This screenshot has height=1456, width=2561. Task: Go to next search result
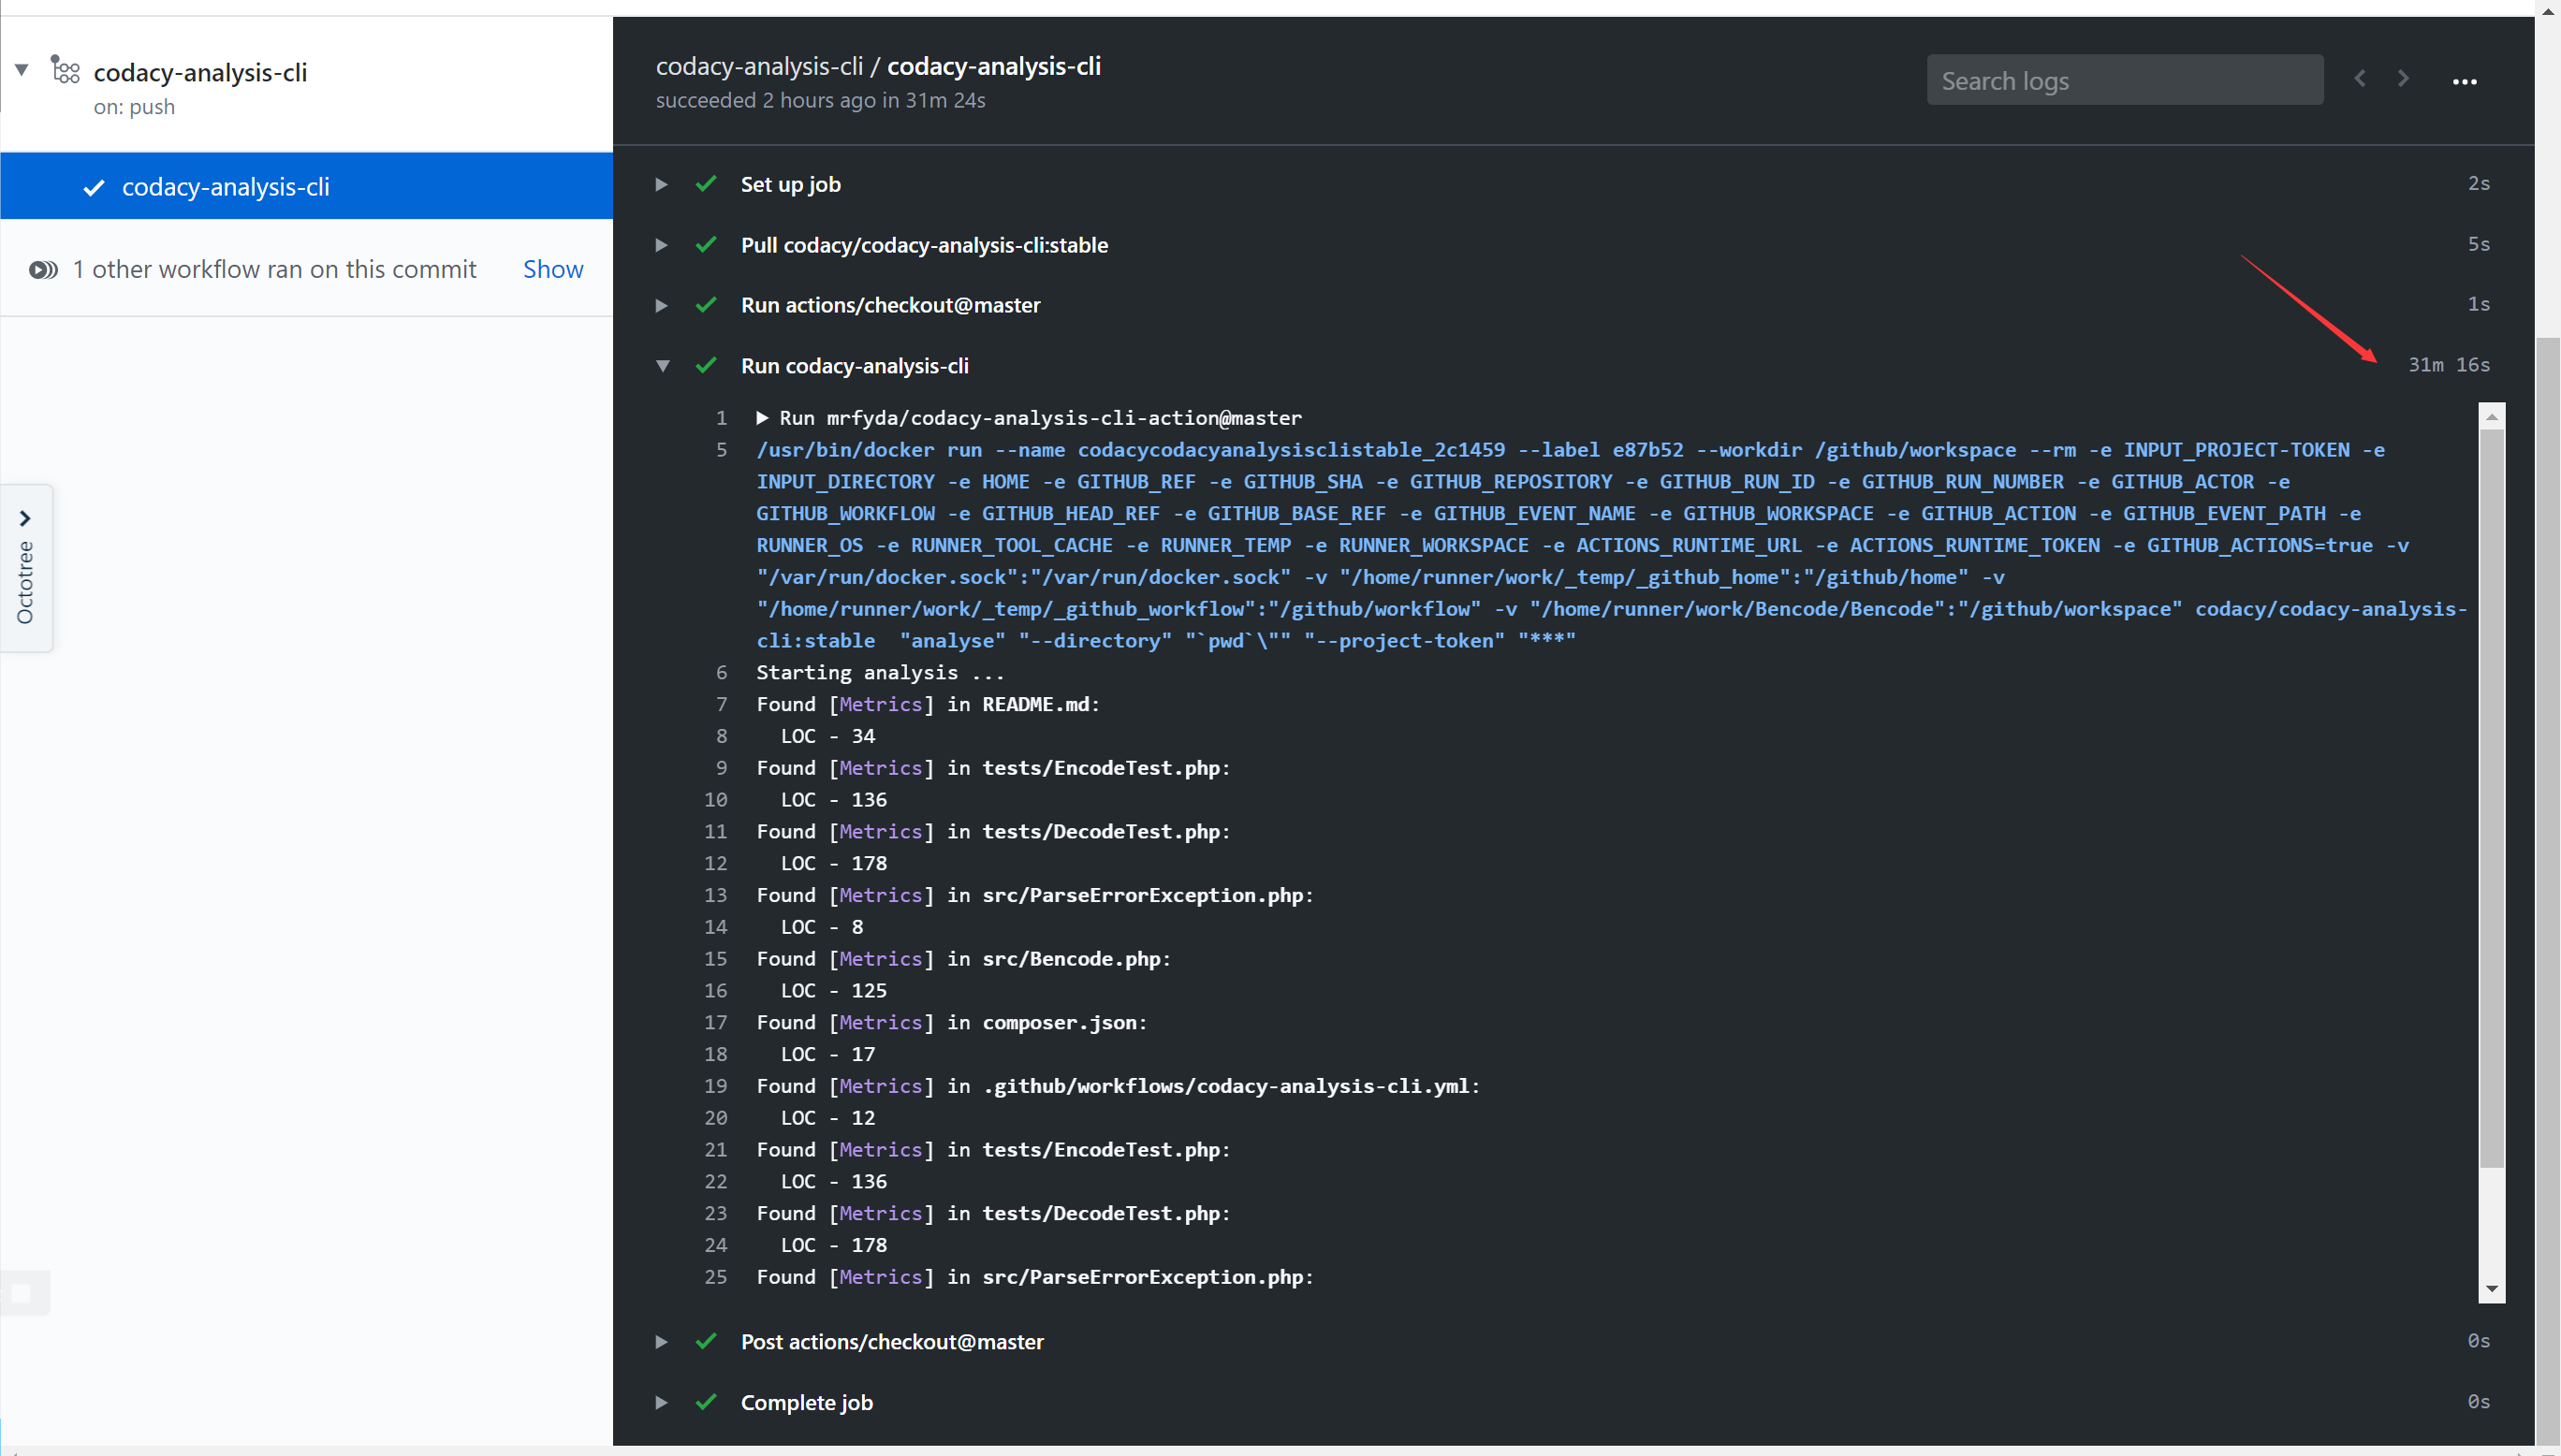[2403, 79]
